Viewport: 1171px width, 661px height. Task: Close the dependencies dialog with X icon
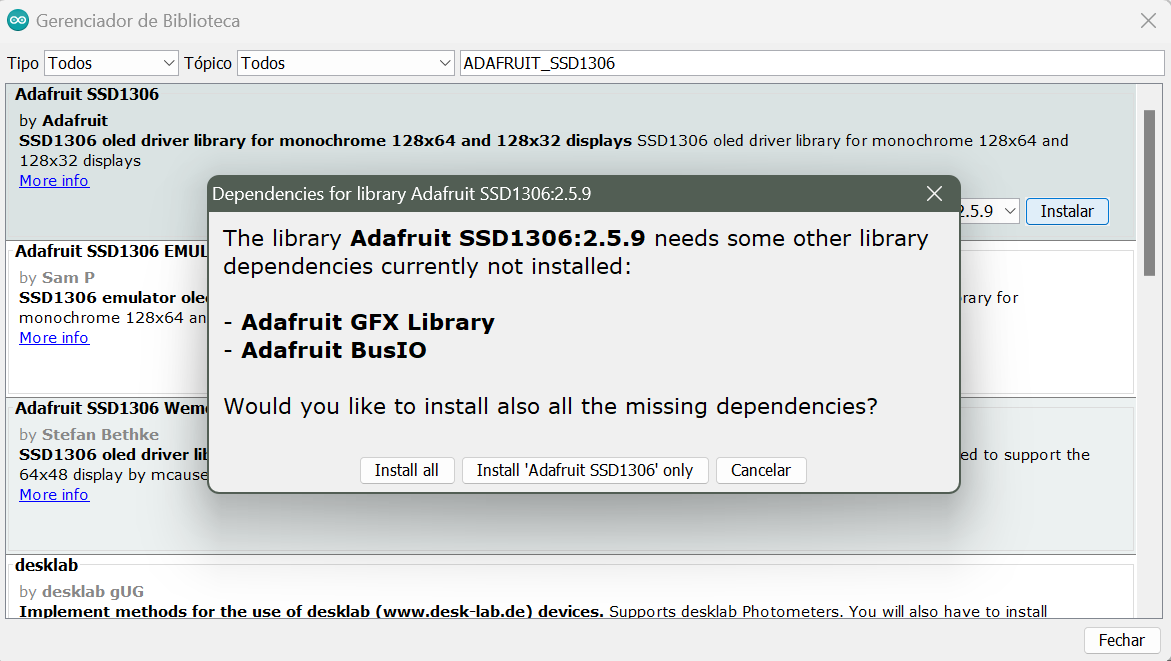coord(934,194)
